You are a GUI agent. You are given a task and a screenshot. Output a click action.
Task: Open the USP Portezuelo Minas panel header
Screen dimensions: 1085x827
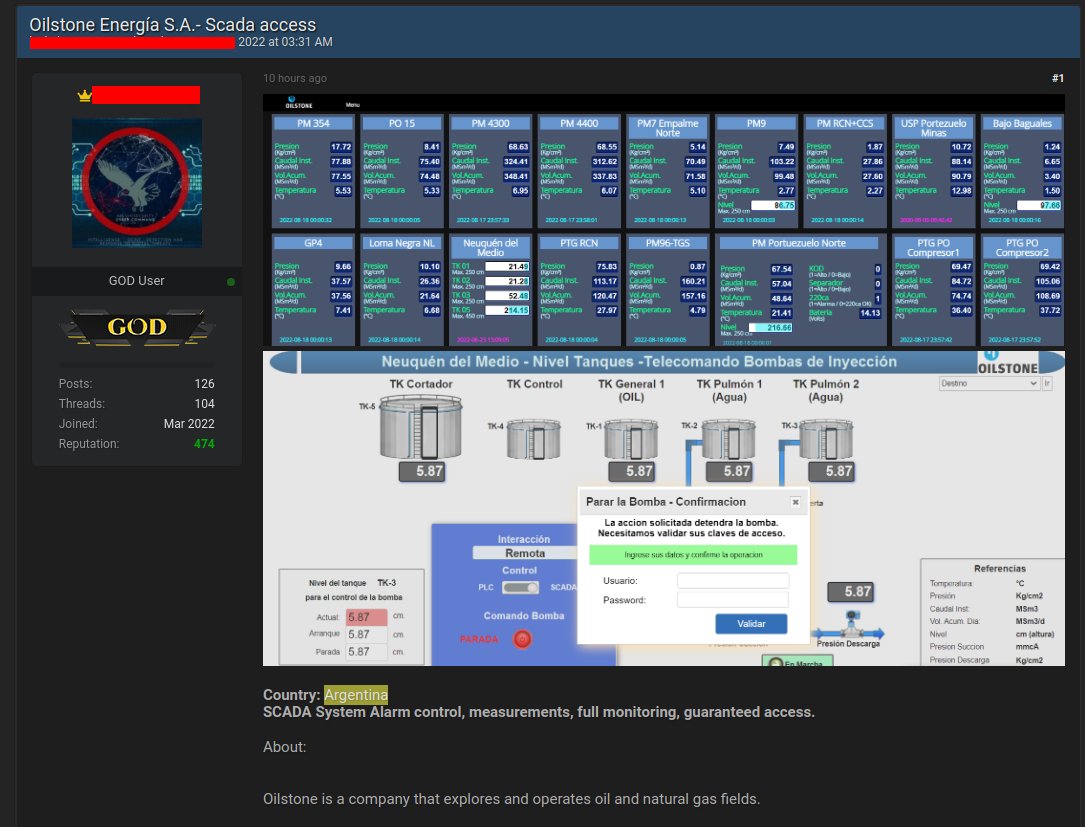click(x=933, y=127)
